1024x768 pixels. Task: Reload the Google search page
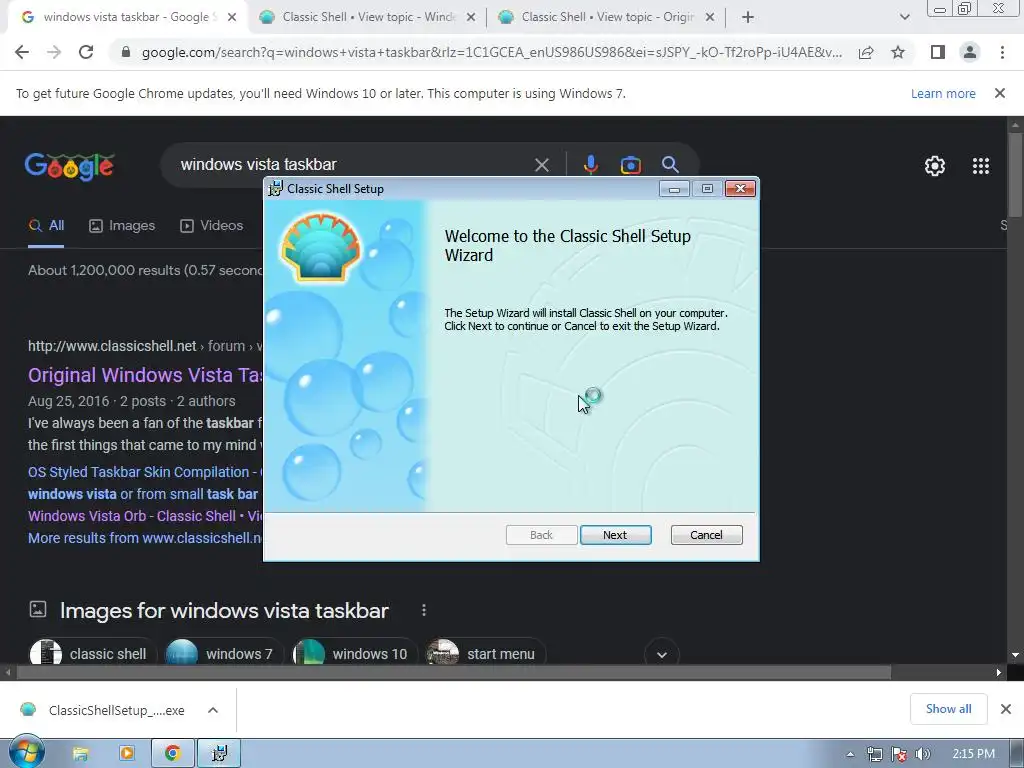pyautogui.click(x=86, y=52)
